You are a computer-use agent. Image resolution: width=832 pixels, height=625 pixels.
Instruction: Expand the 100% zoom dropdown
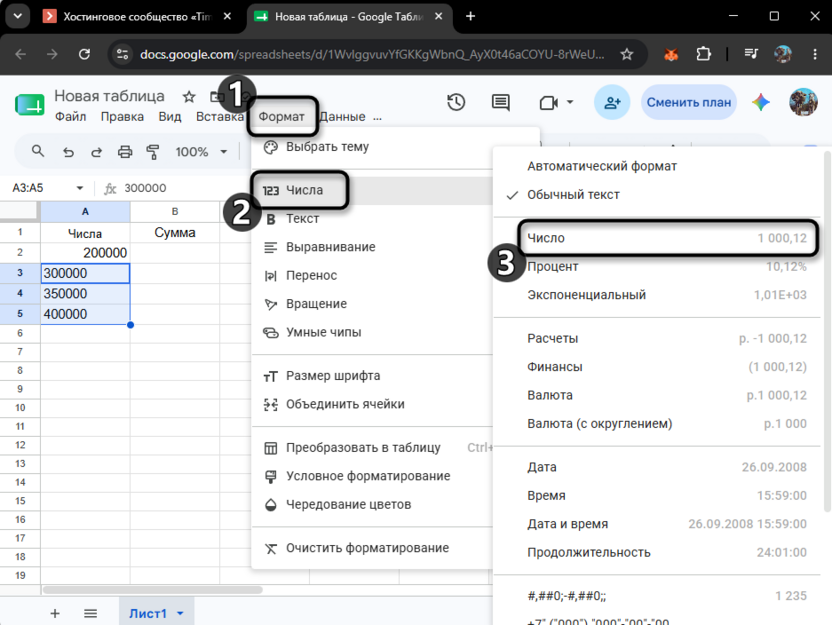click(x=224, y=152)
